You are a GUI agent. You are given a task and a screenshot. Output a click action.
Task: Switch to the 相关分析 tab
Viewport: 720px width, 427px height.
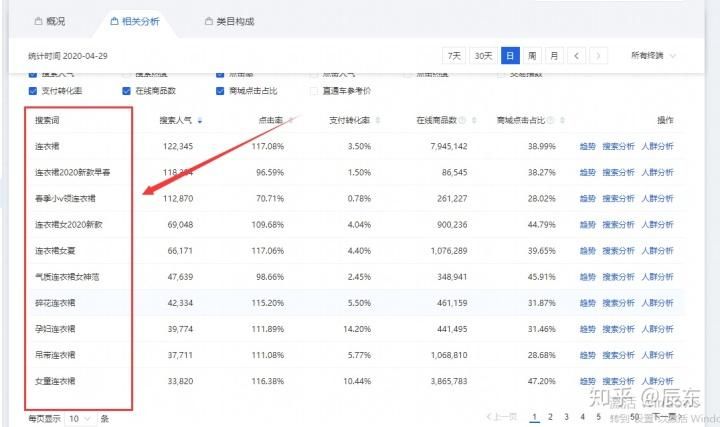tap(135, 21)
